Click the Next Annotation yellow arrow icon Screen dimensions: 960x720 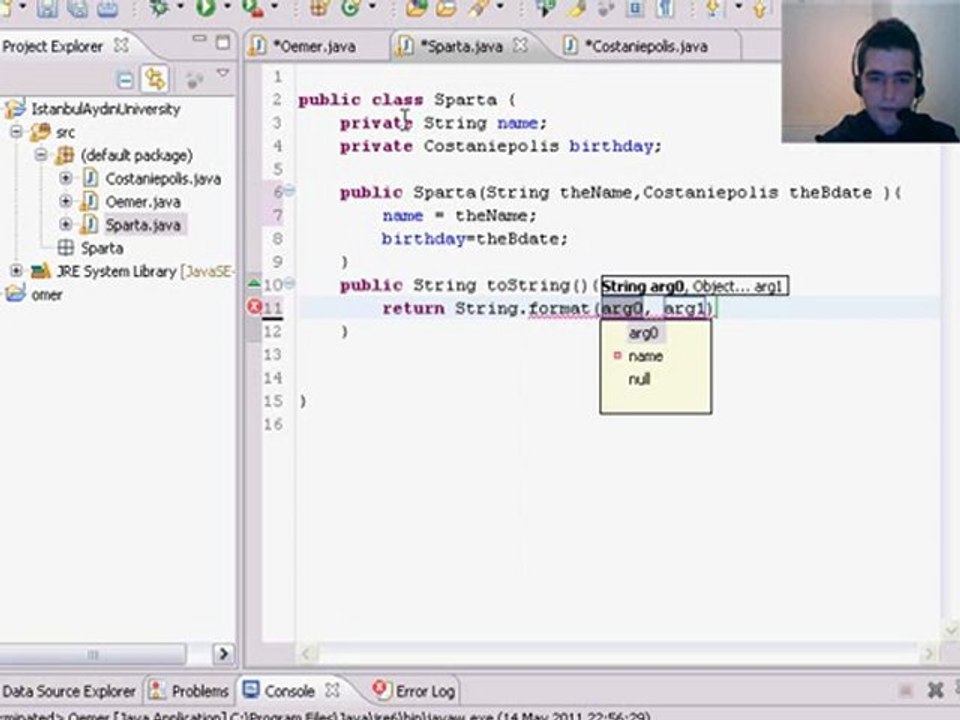pos(713,7)
